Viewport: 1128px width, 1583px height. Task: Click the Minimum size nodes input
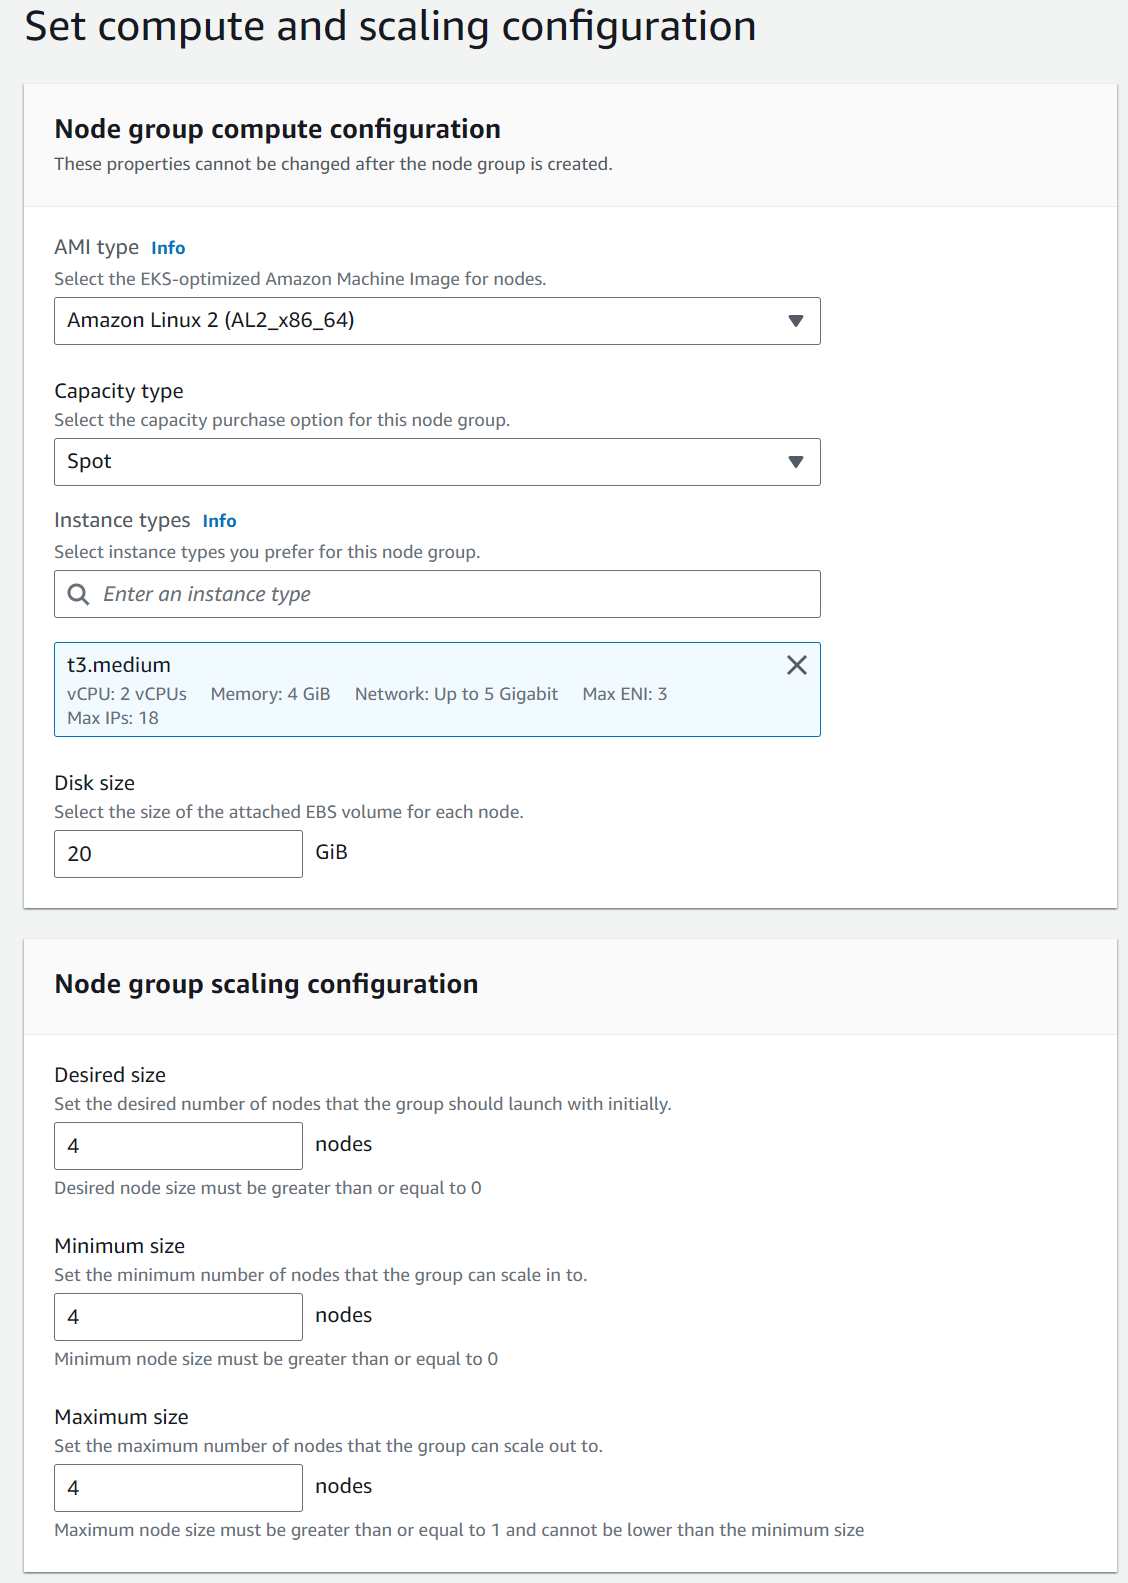pos(178,1317)
